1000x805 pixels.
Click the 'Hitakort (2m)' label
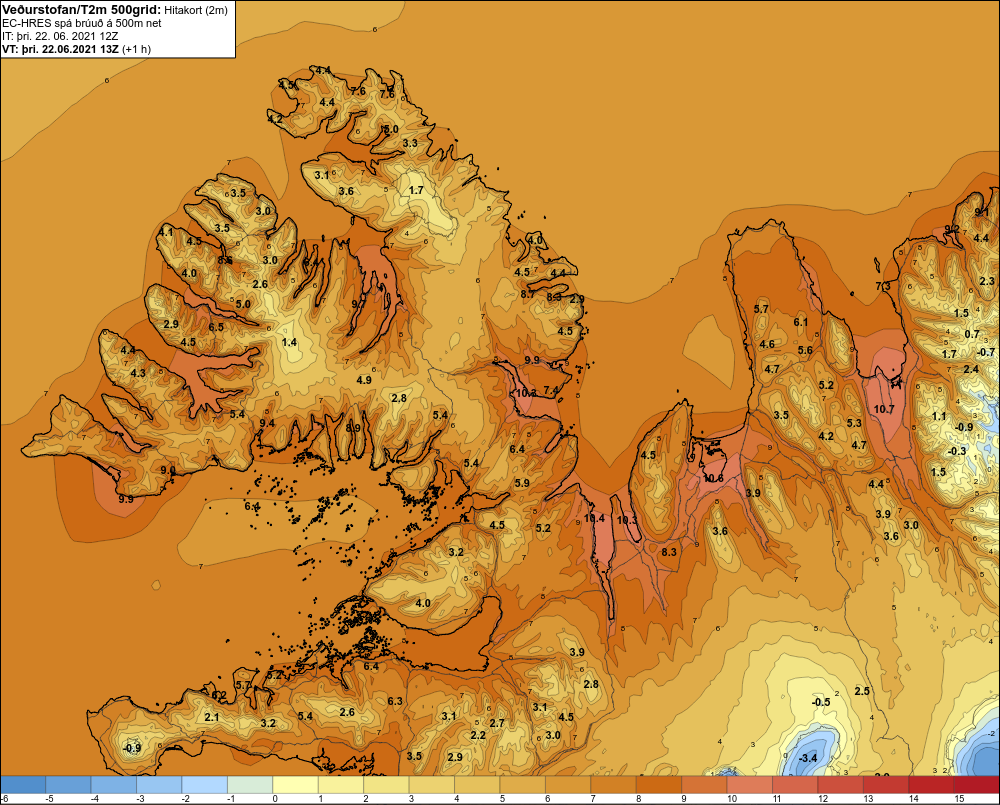click(196, 10)
